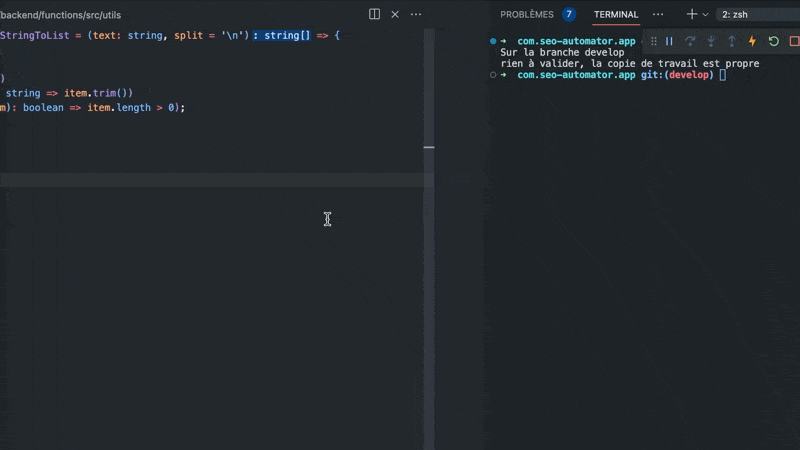Click the hollow command decoration circle
Viewport: 800px width, 450px height.
point(493,74)
